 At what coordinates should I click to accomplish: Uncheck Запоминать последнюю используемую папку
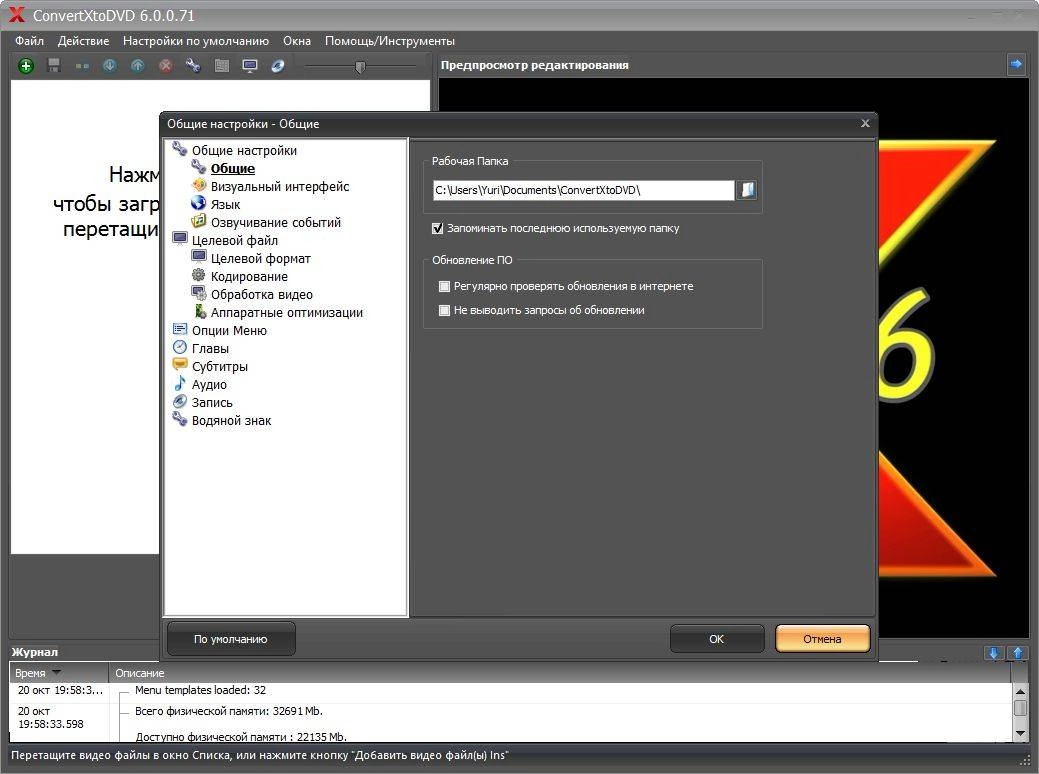click(x=437, y=228)
